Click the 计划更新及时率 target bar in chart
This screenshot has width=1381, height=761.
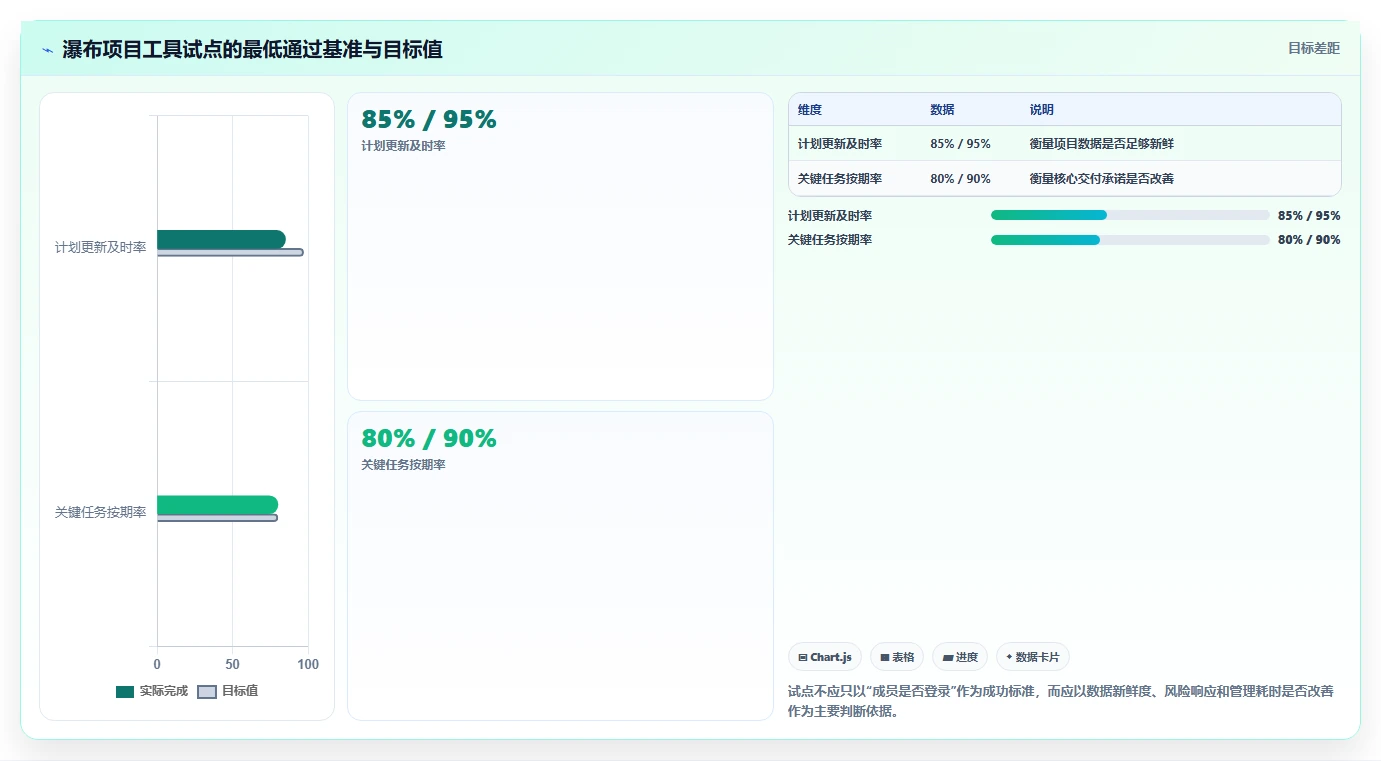tap(229, 252)
